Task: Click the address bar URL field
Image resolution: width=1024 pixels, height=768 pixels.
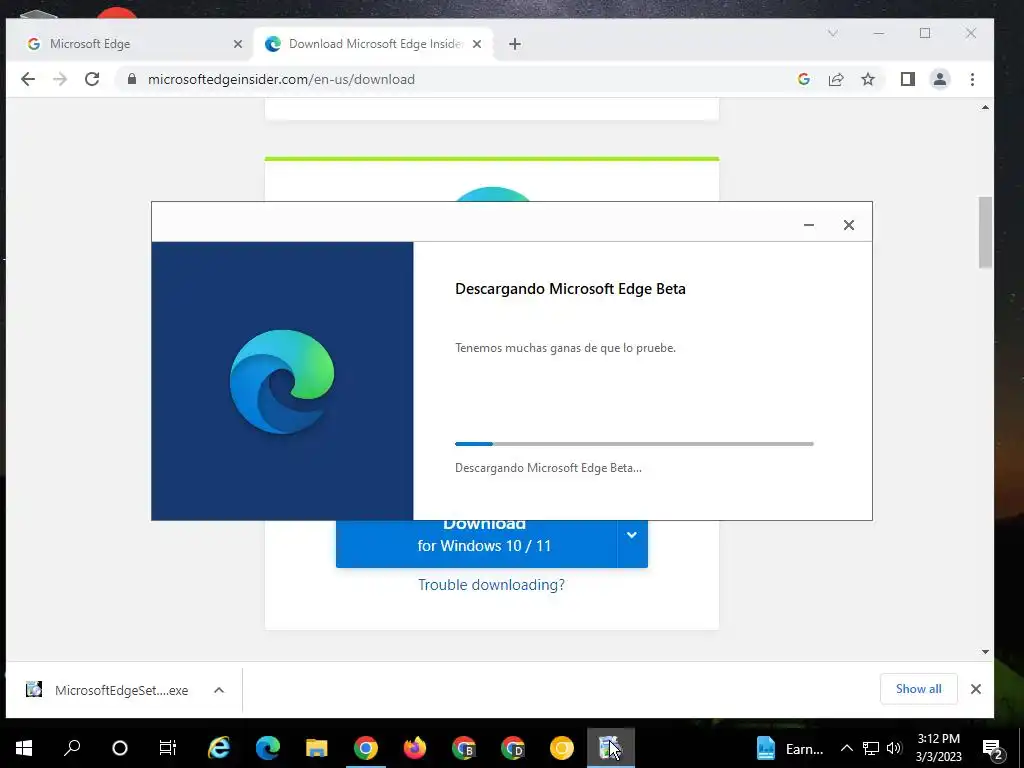Action: [457, 79]
